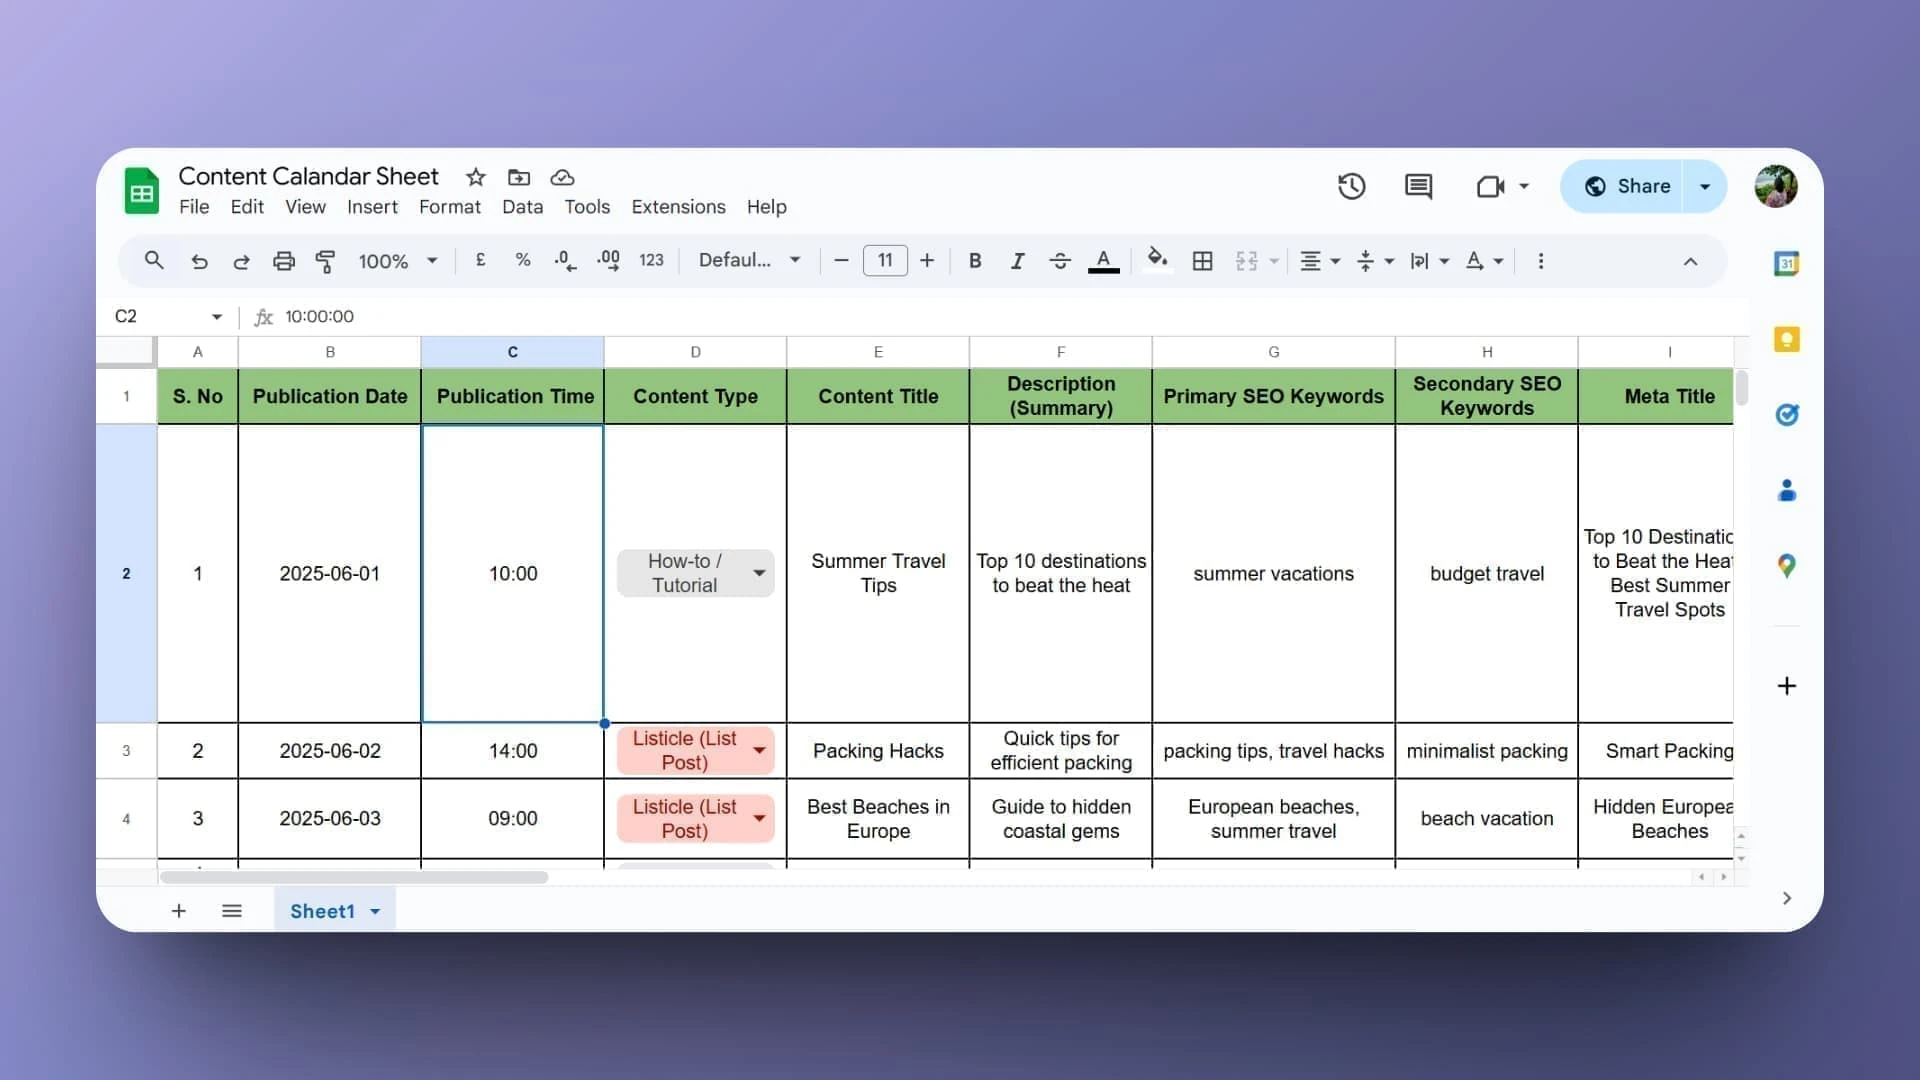
Task: Expand the zoom 100% dropdown
Action: point(398,261)
